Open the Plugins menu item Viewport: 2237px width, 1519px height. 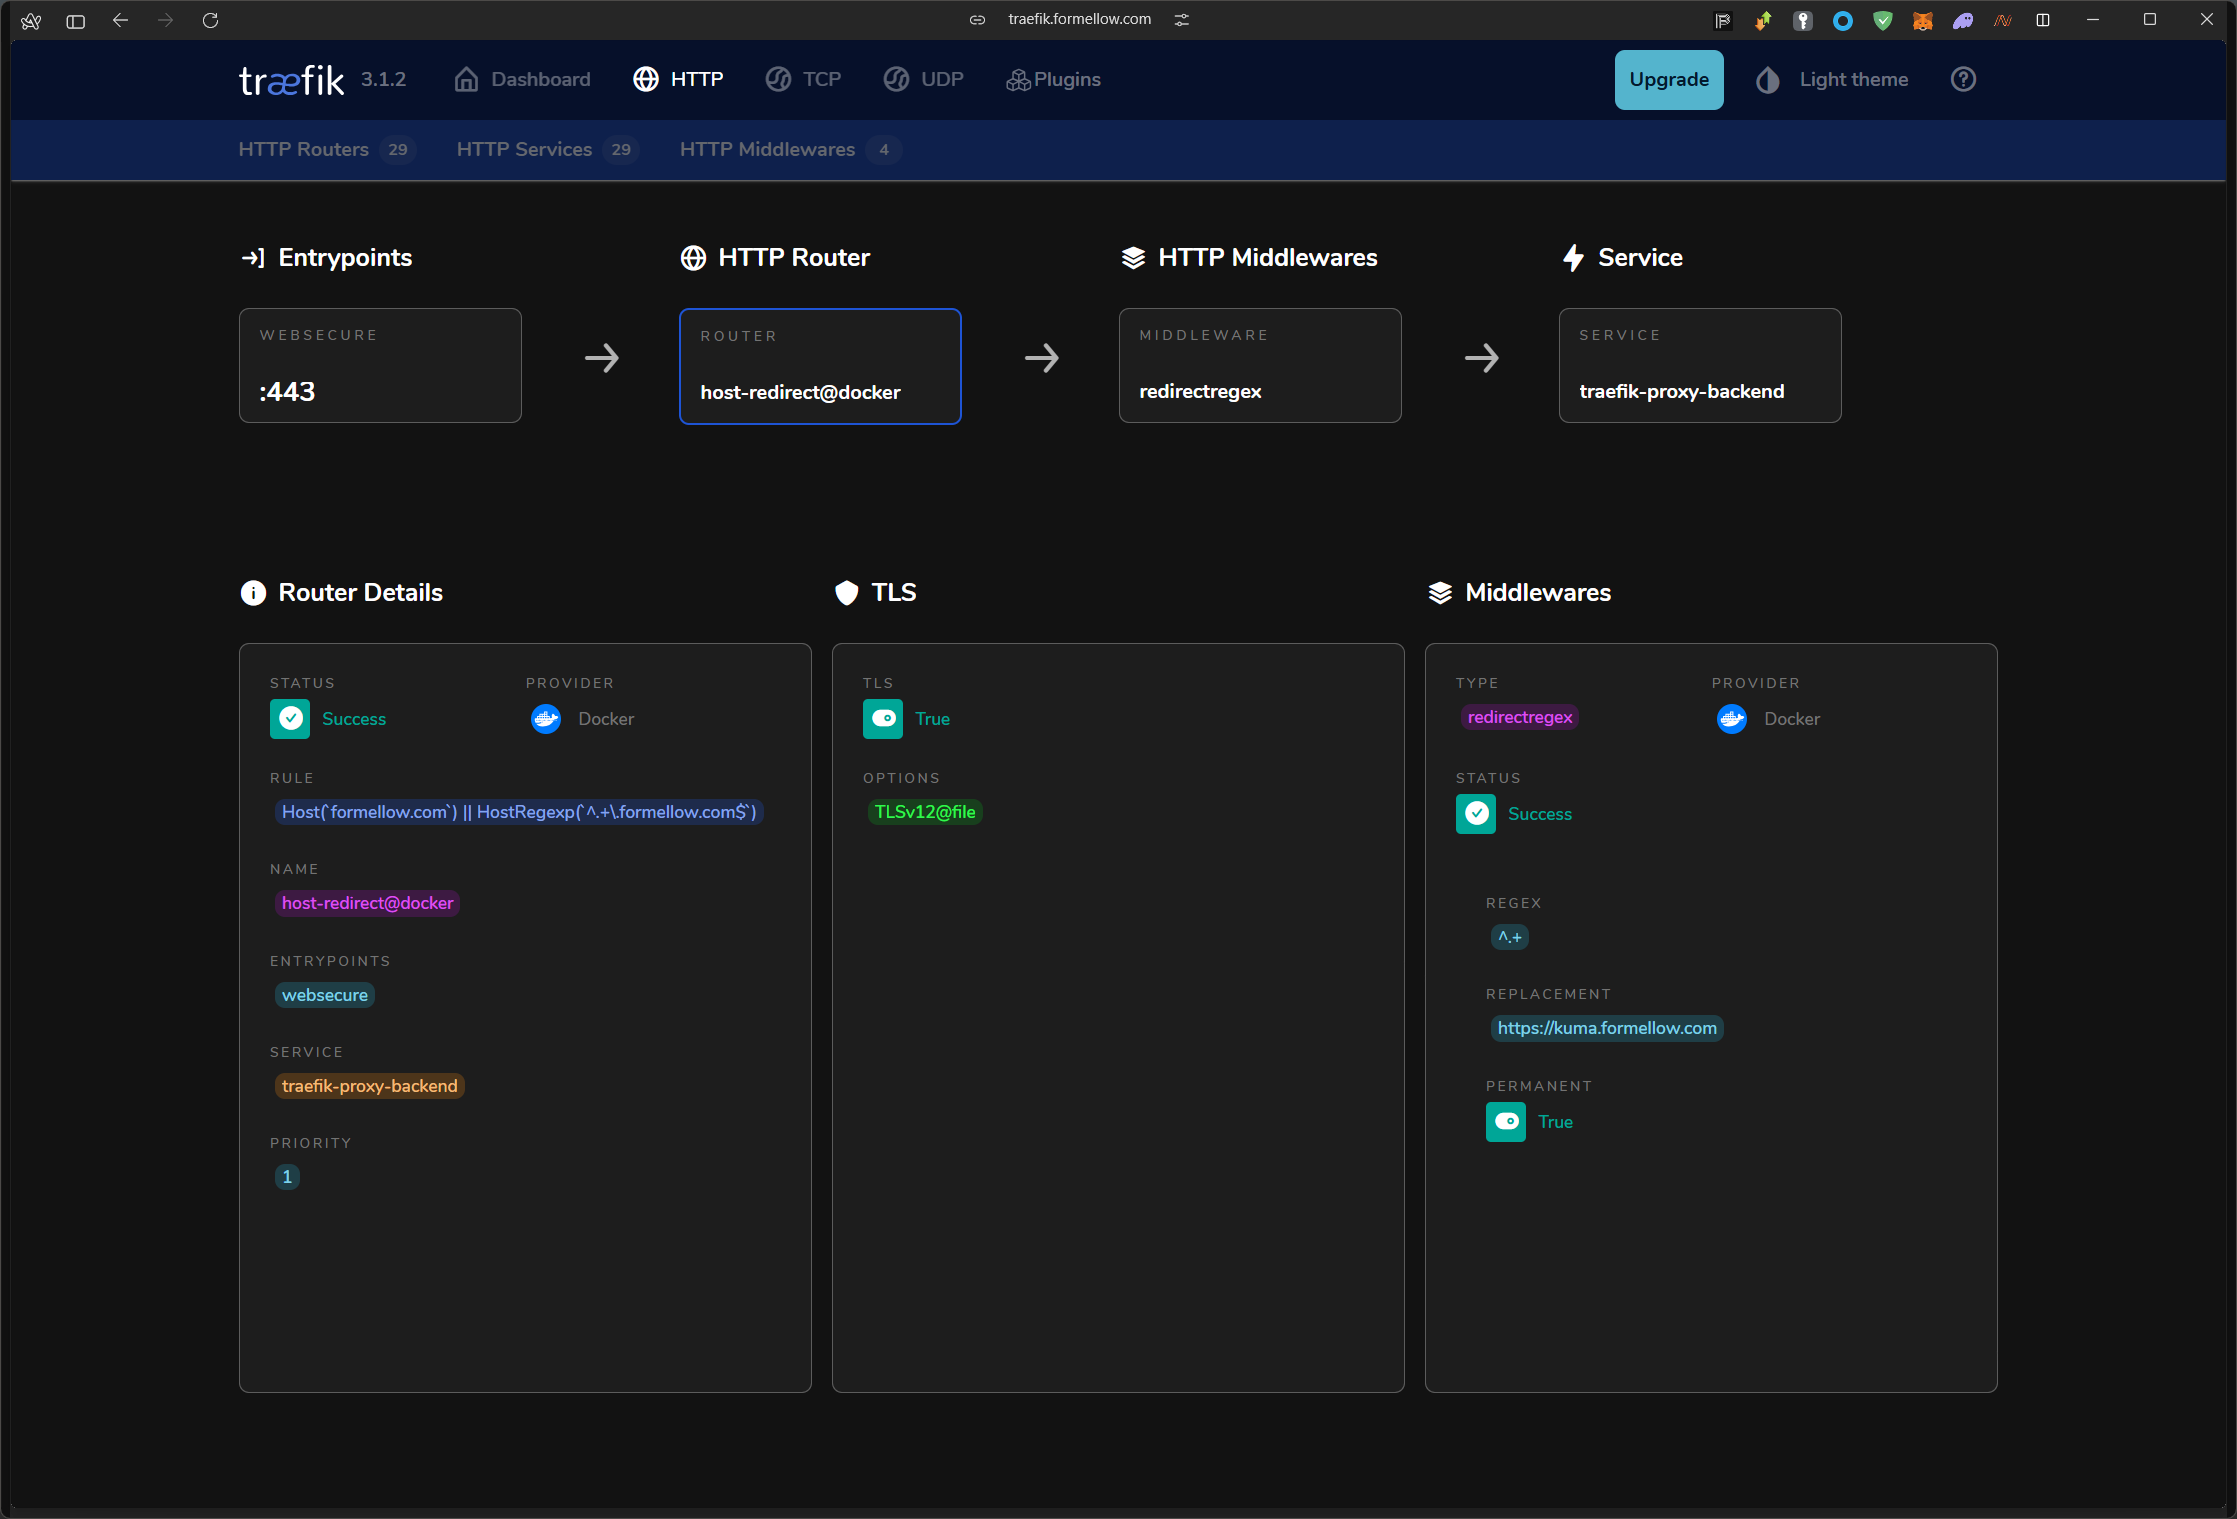(x=1053, y=80)
